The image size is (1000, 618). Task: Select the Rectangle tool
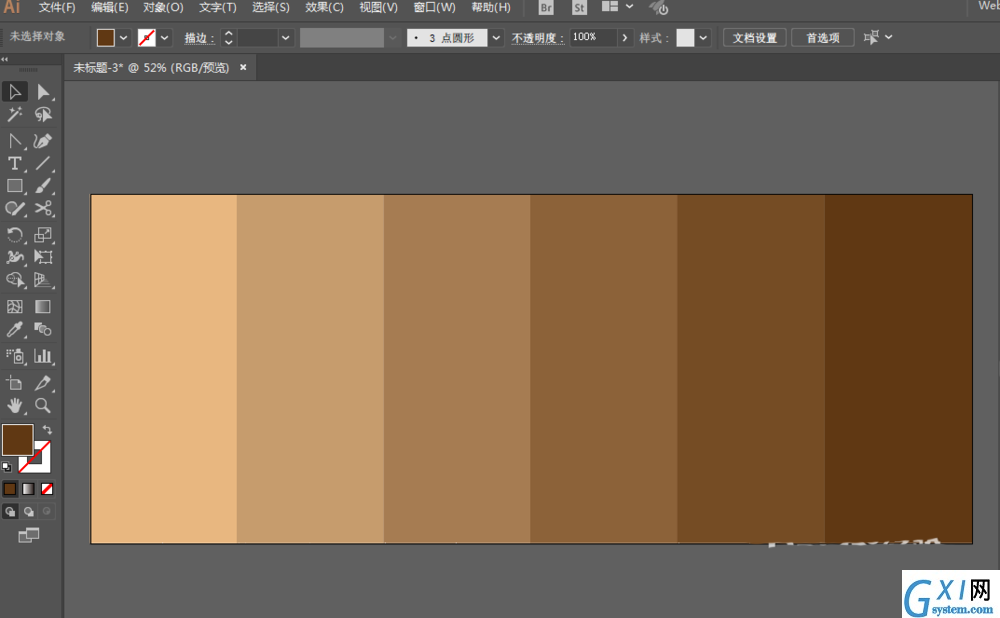point(15,186)
